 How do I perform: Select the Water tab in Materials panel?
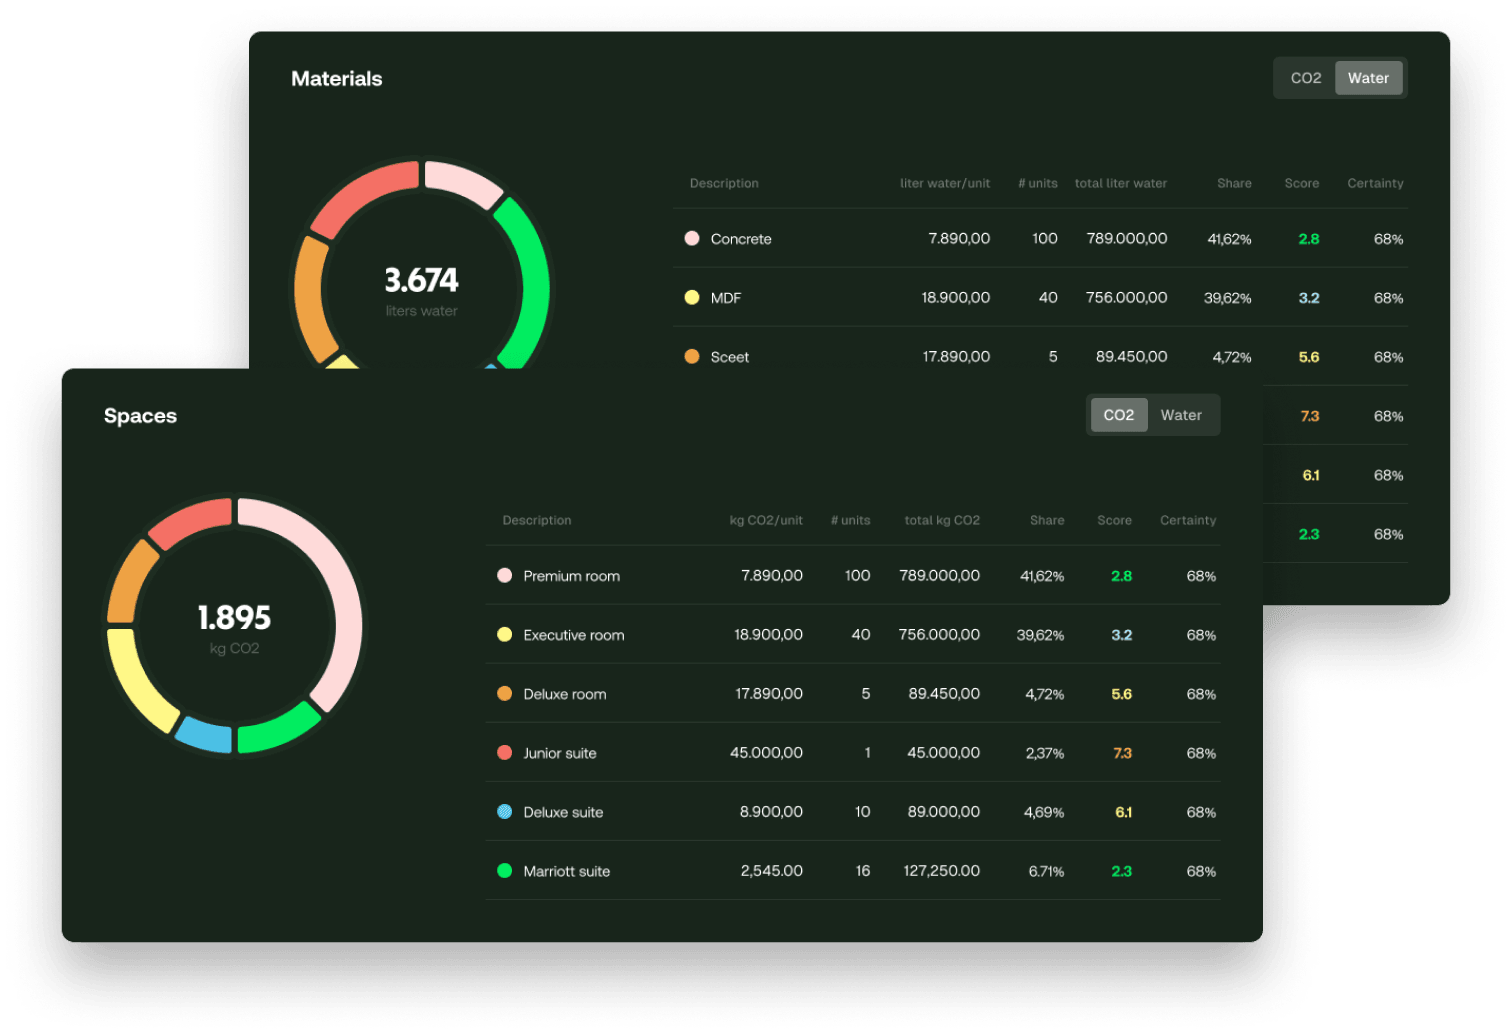pos(1369,77)
